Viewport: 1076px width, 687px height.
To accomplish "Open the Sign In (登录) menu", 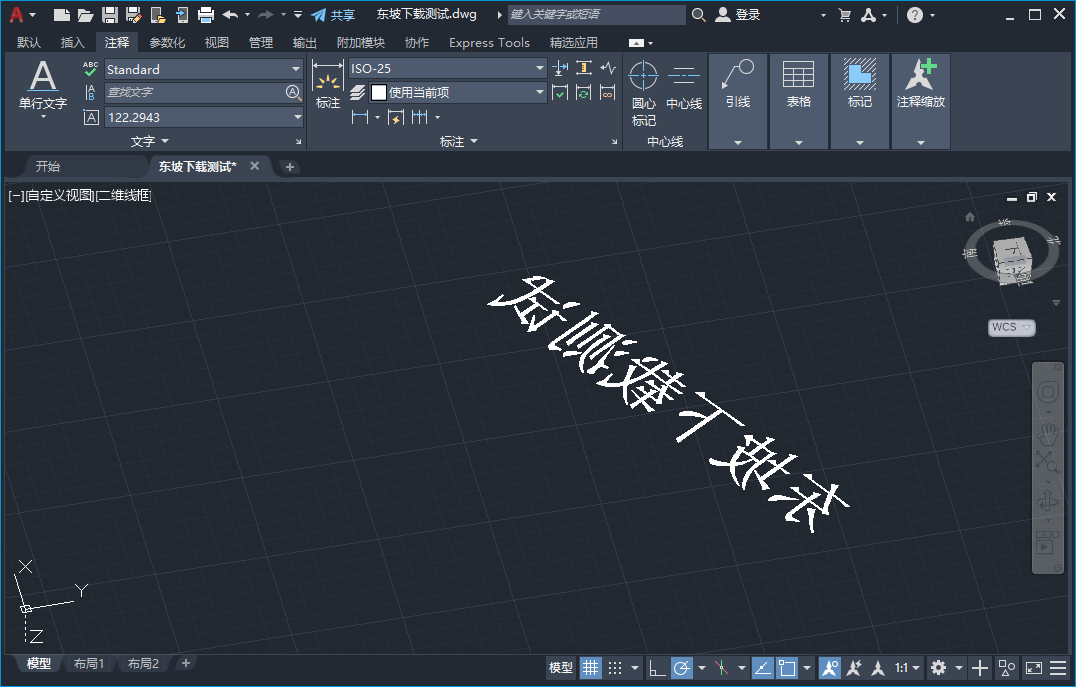I will pyautogui.click(x=738, y=14).
